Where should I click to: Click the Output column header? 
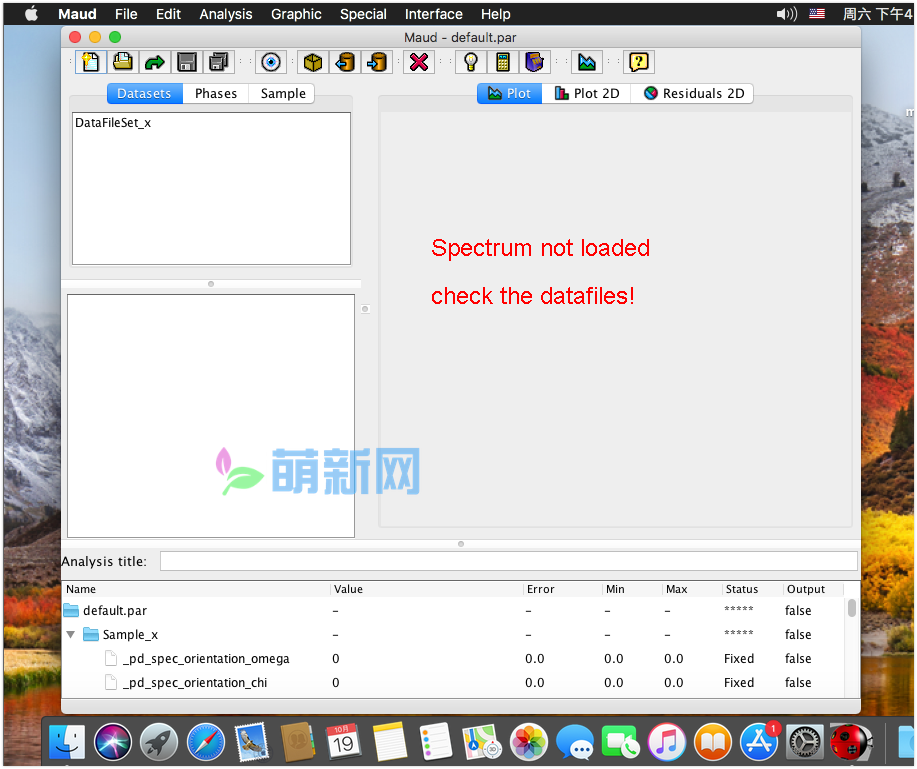click(813, 589)
